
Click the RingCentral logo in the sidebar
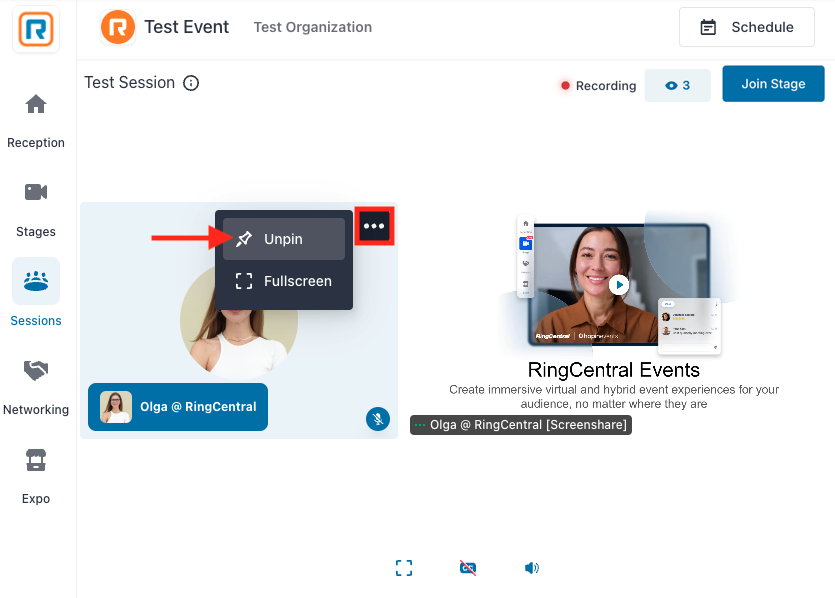tap(36, 29)
